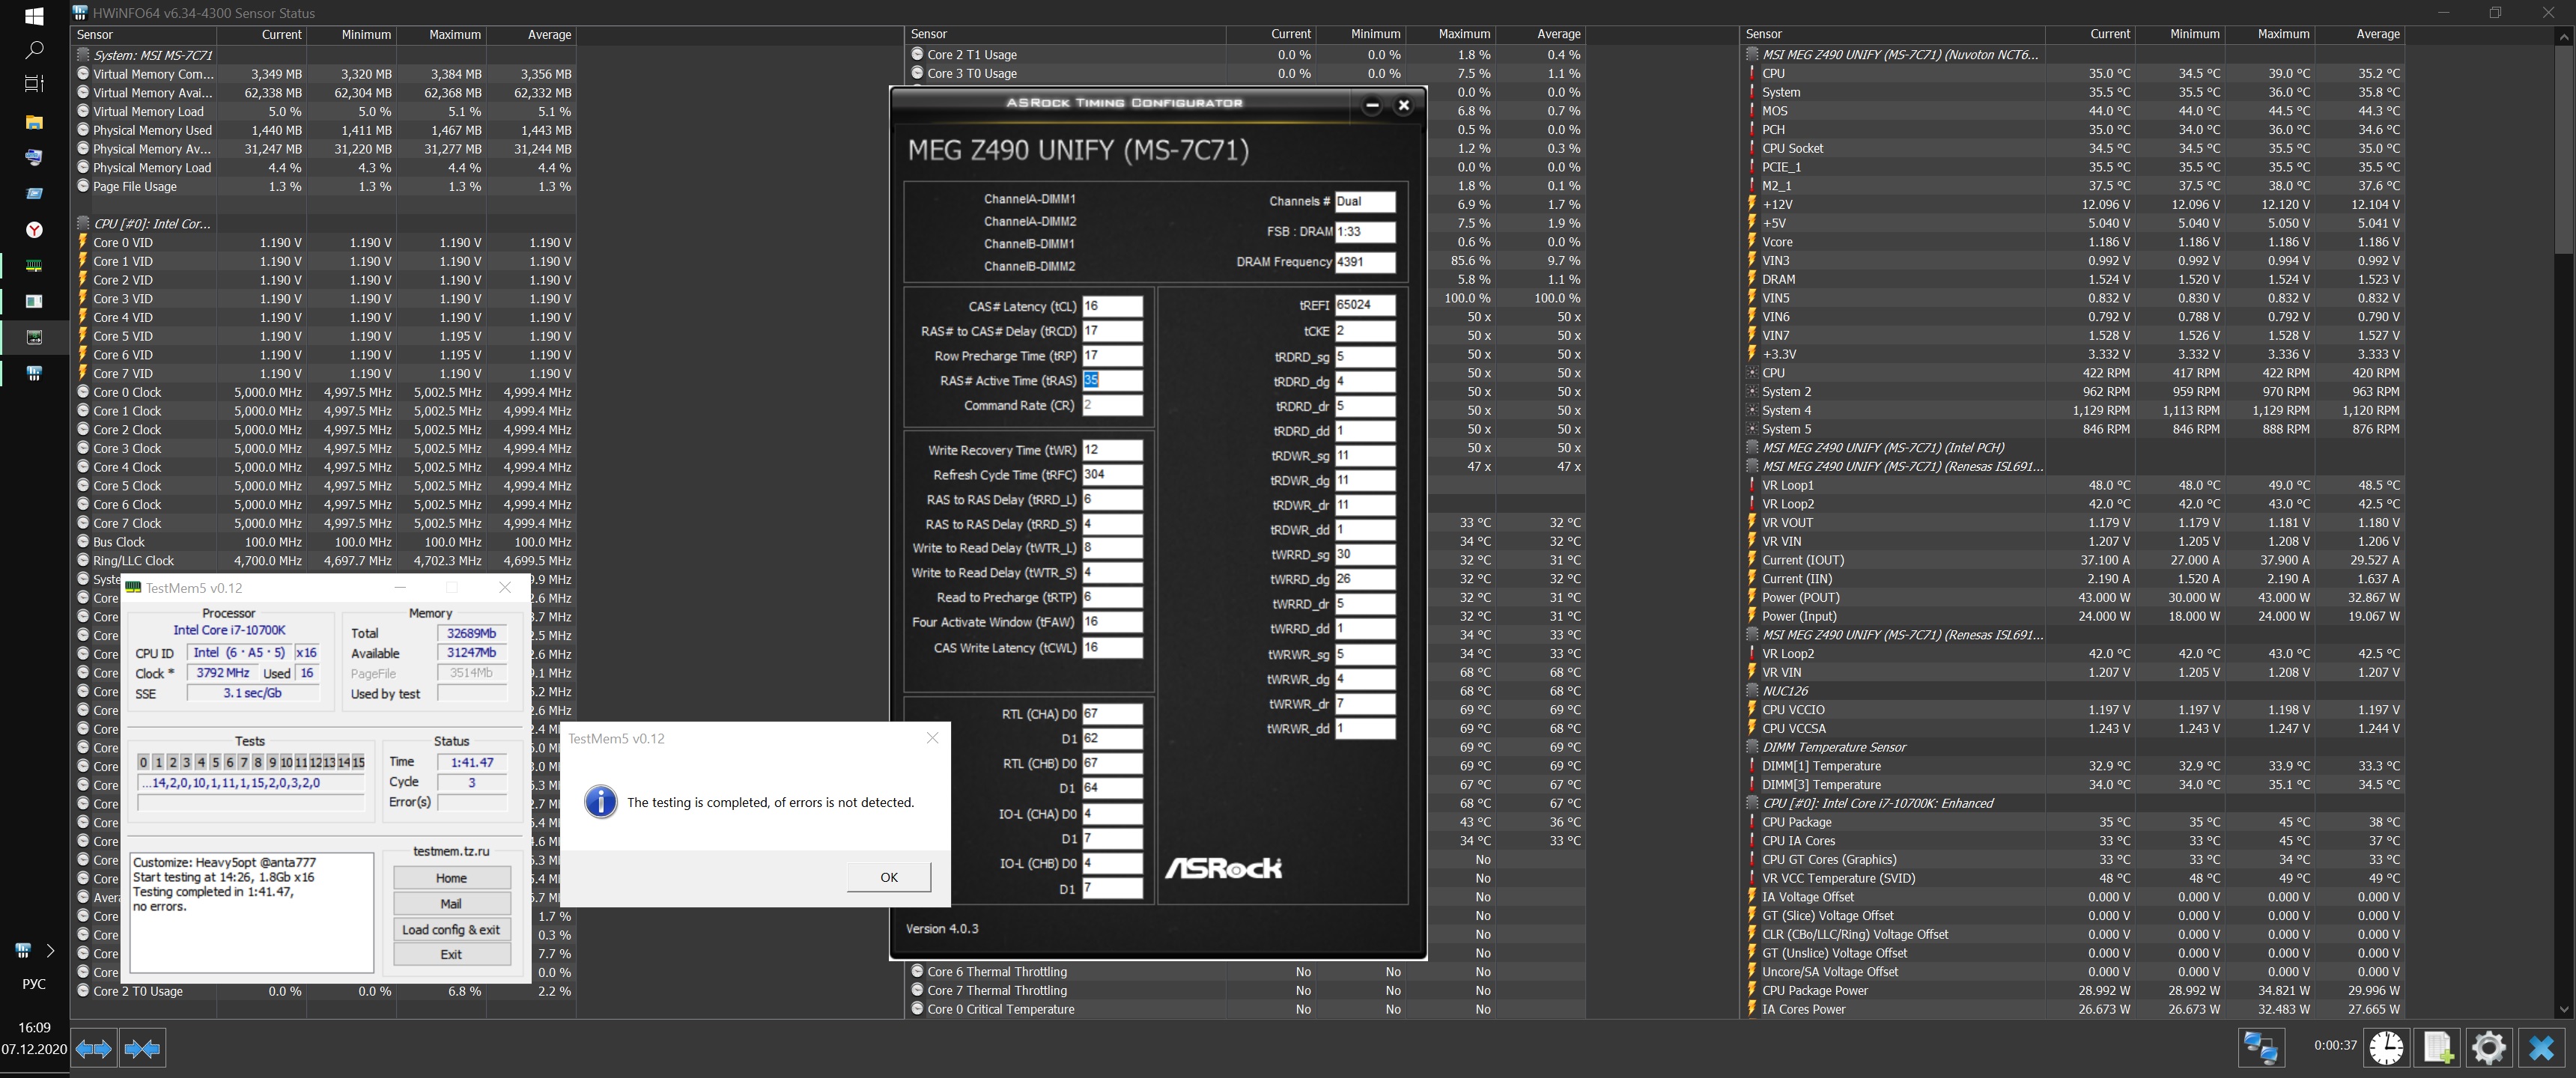Screen dimensions: 2576x1078
Task: Open Yandex browser from taskbar
Action: [34, 230]
